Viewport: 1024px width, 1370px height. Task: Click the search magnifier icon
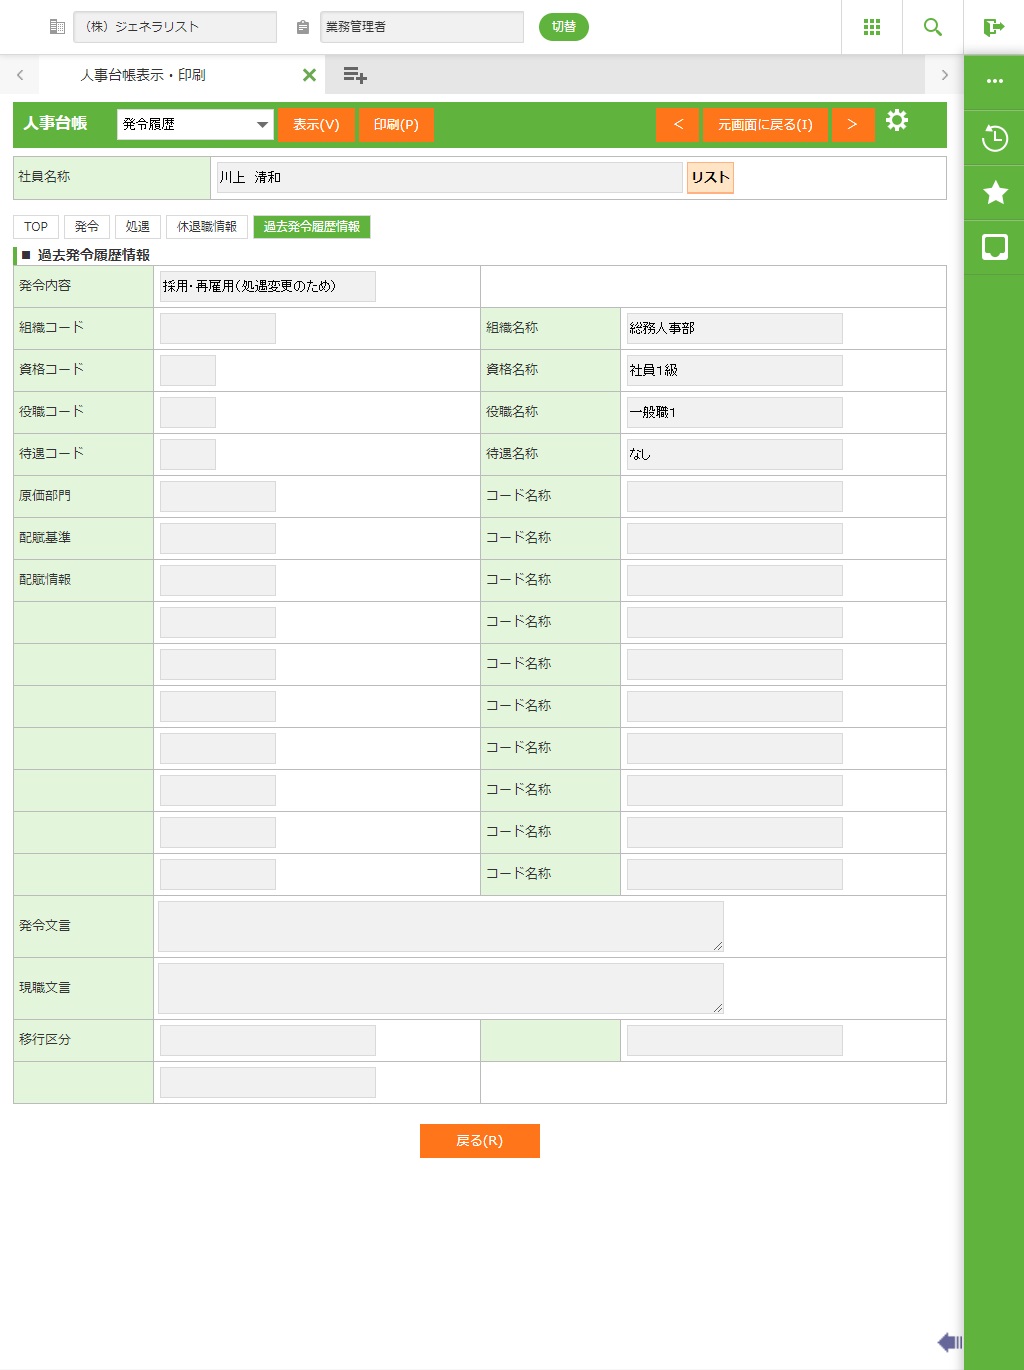click(932, 27)
